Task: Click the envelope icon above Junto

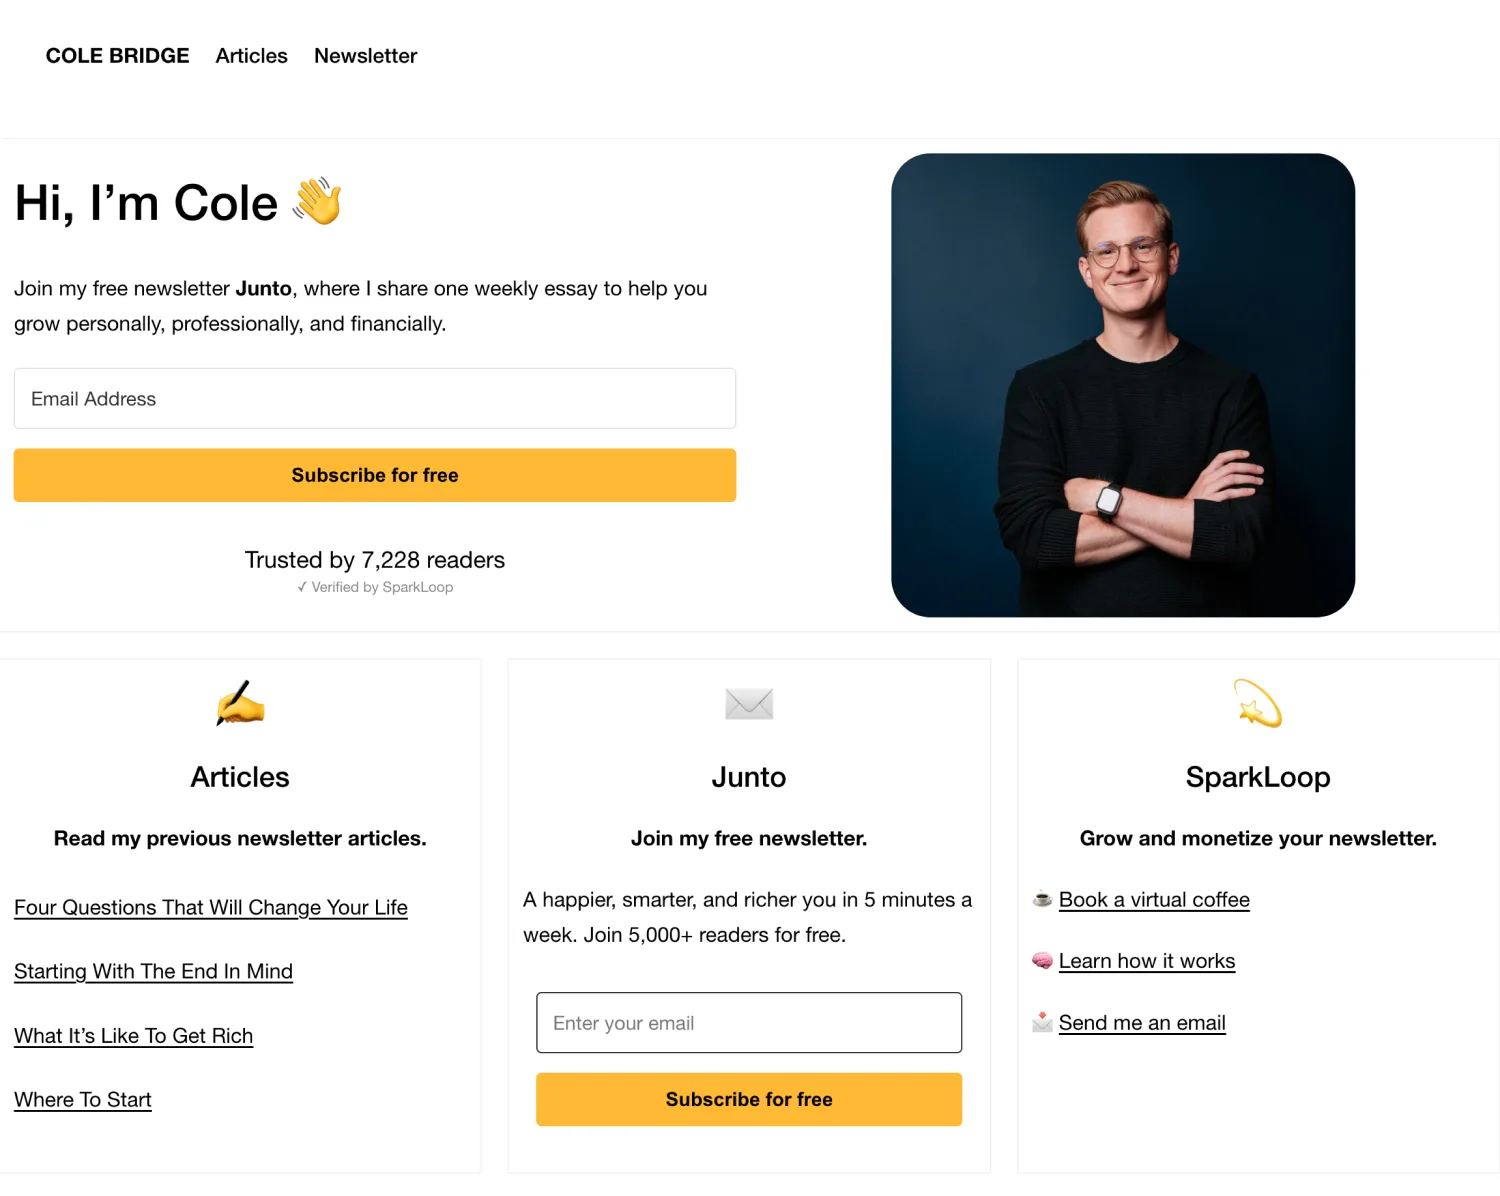Action: point(749,703)
